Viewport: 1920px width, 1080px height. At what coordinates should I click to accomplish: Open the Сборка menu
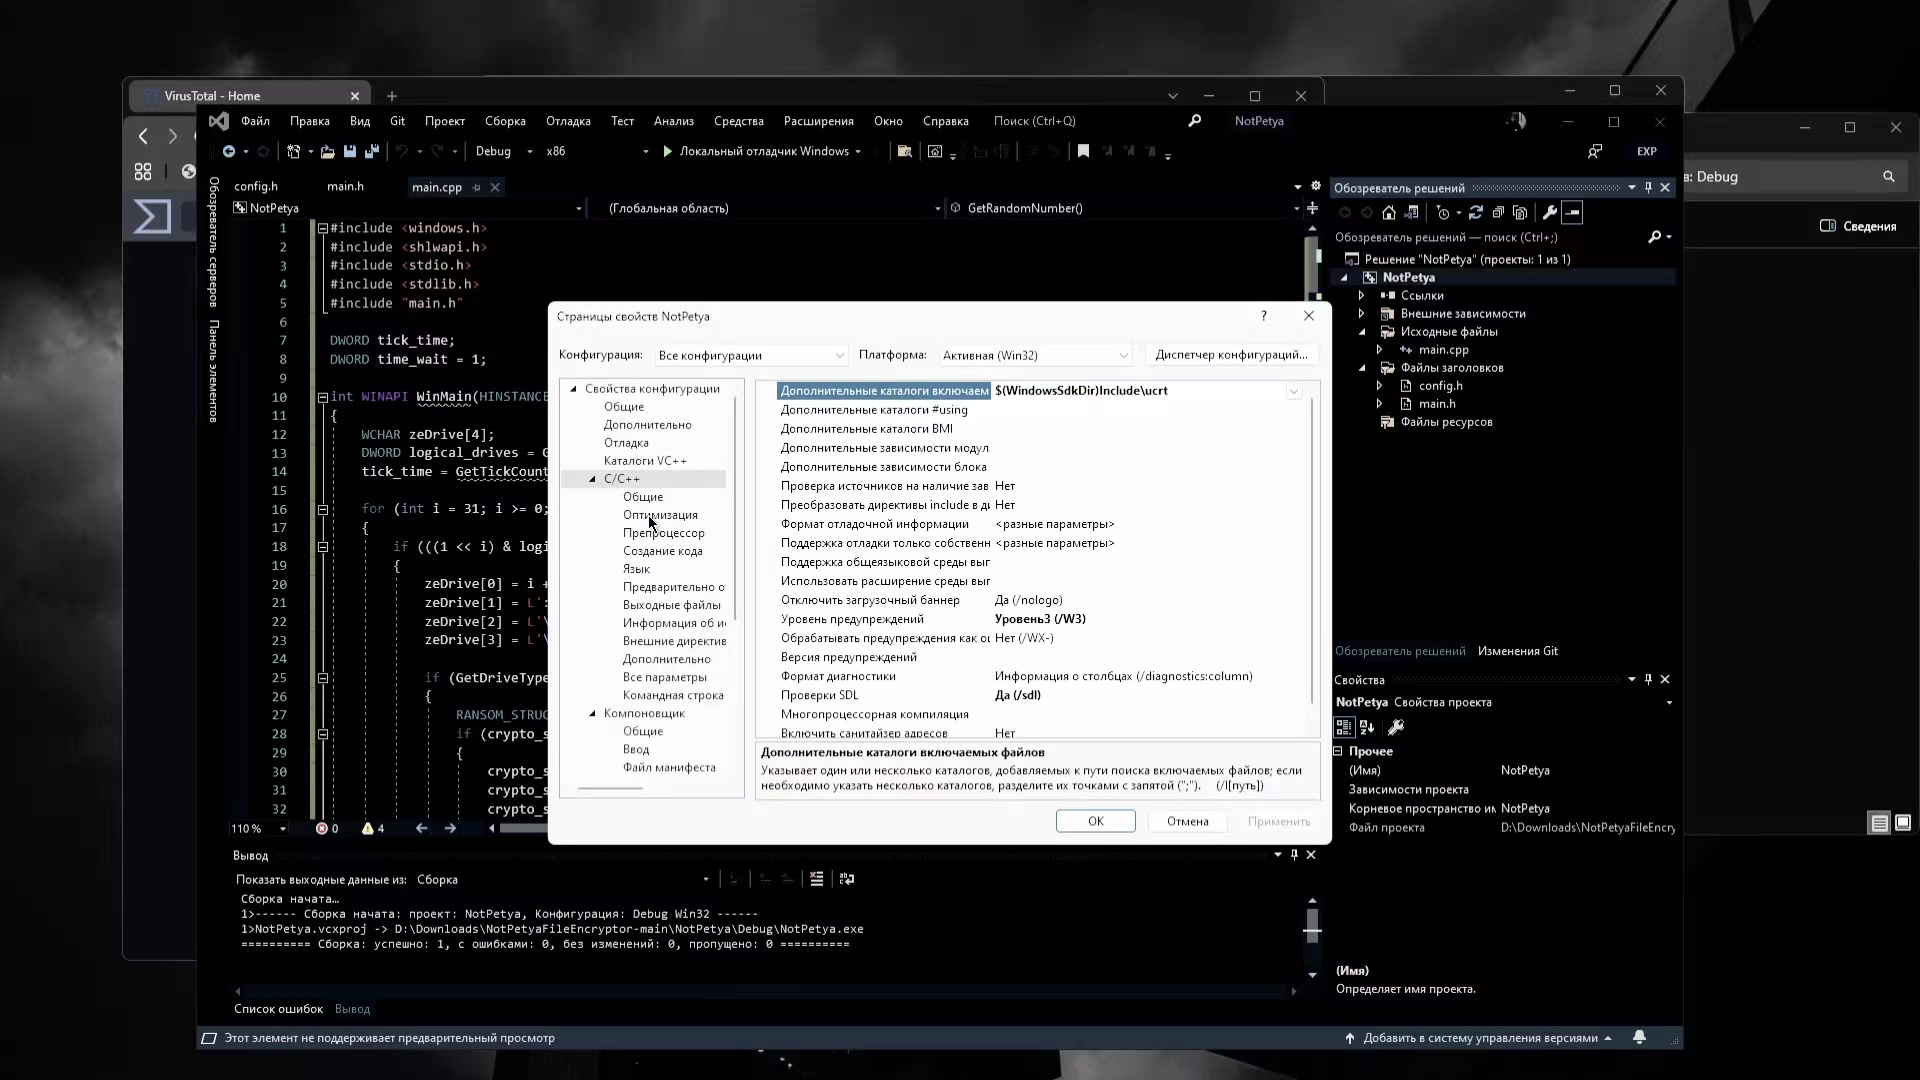tap(505, 121)
